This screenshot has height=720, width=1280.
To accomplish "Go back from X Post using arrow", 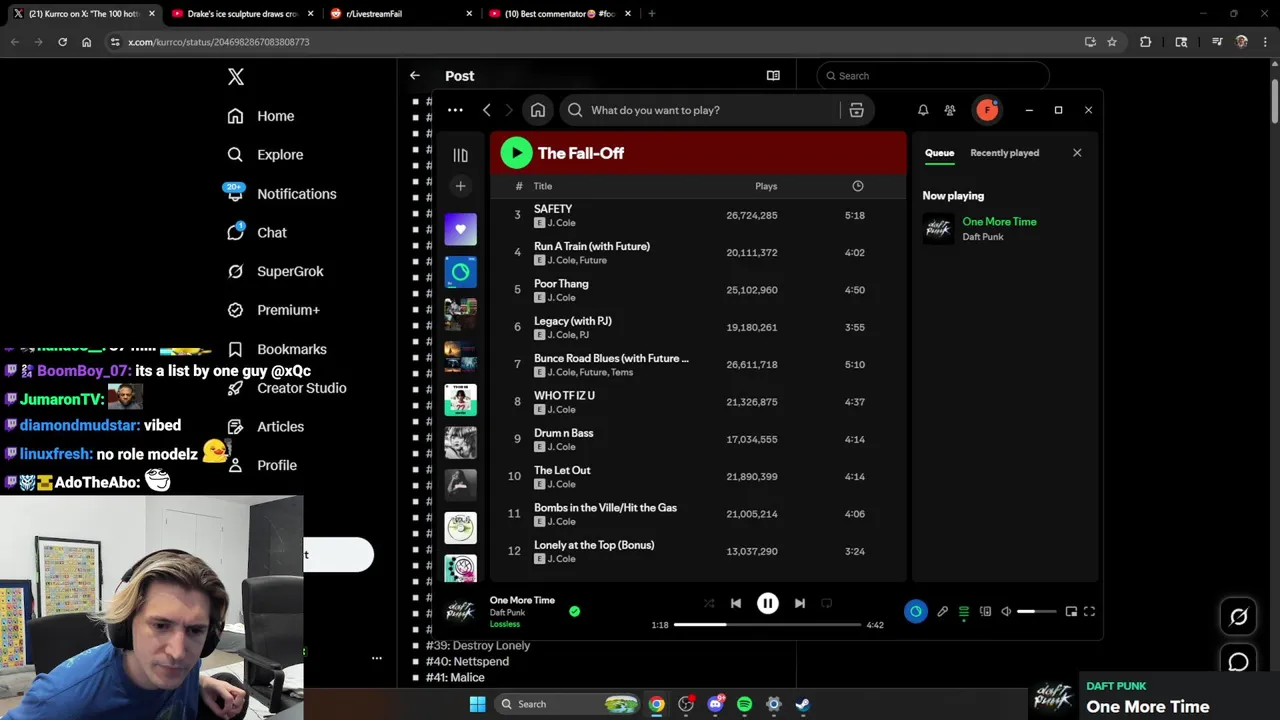I will click(415, 76).
